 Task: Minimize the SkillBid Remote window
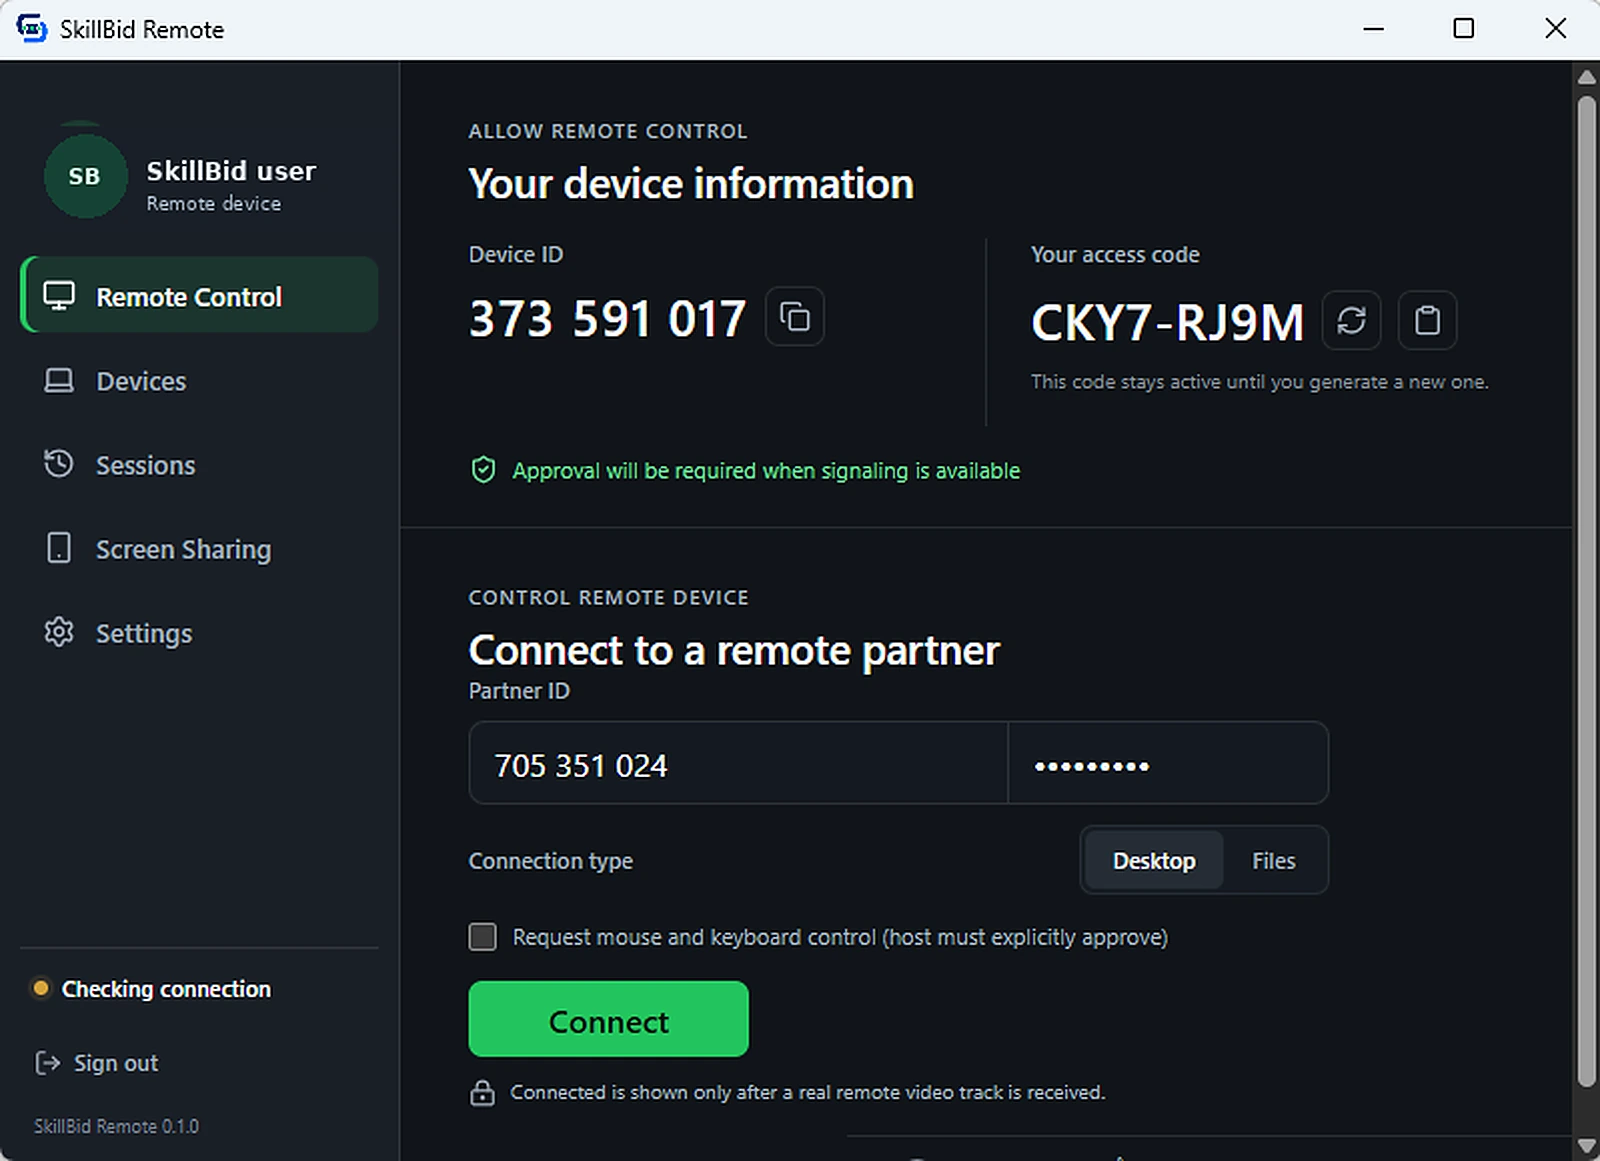pyautogui.click(x=1374, y=28)
